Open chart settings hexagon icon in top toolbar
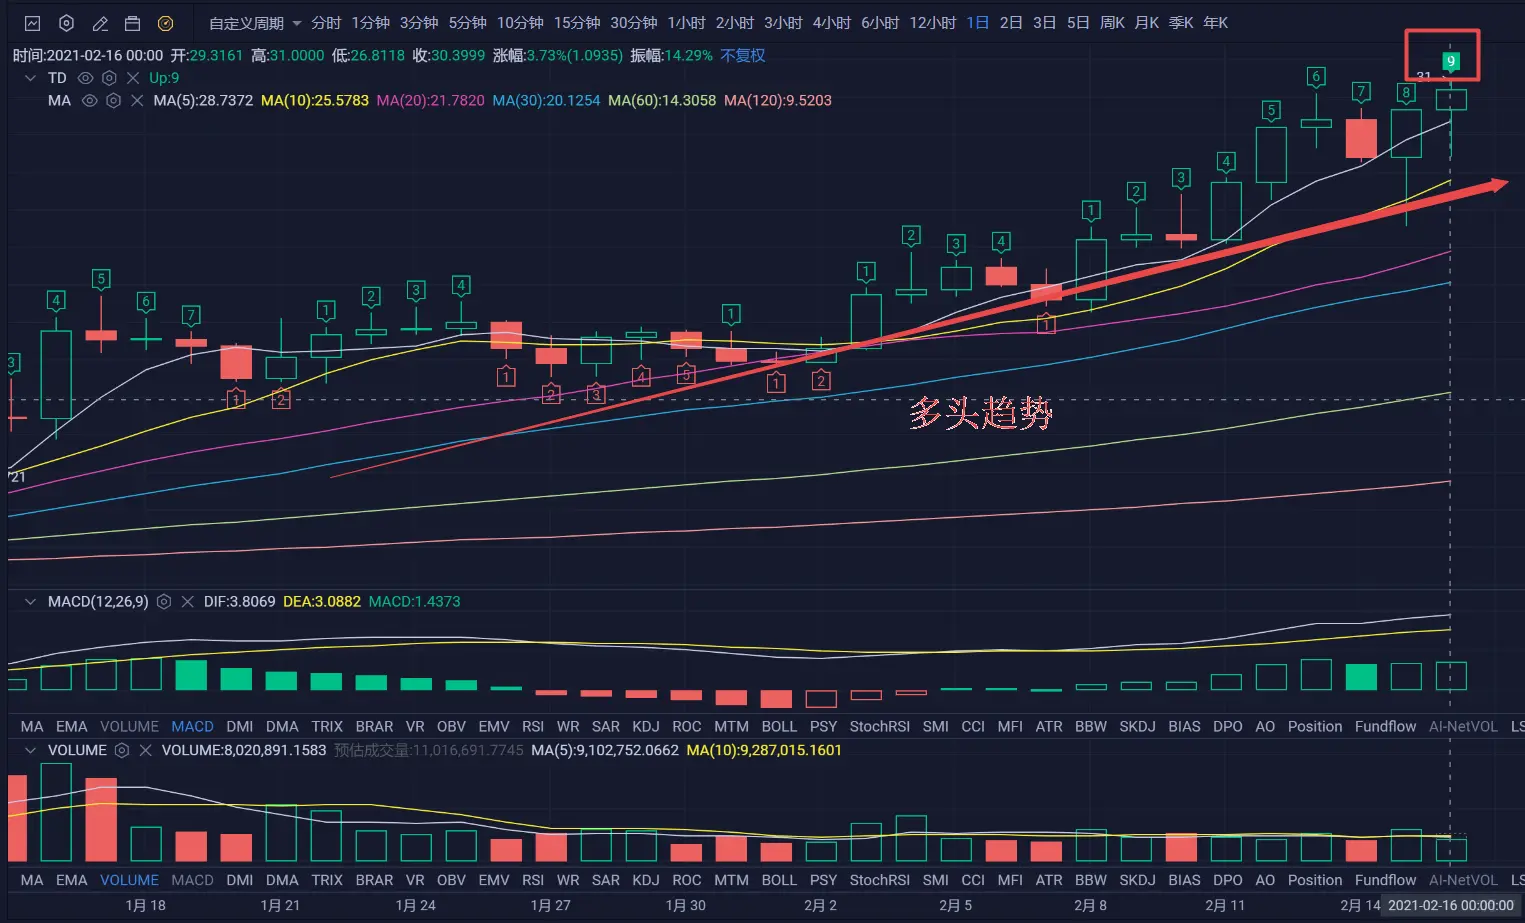Image resolution: width=1525 pixels, height=923 pixels. (66, 23)
